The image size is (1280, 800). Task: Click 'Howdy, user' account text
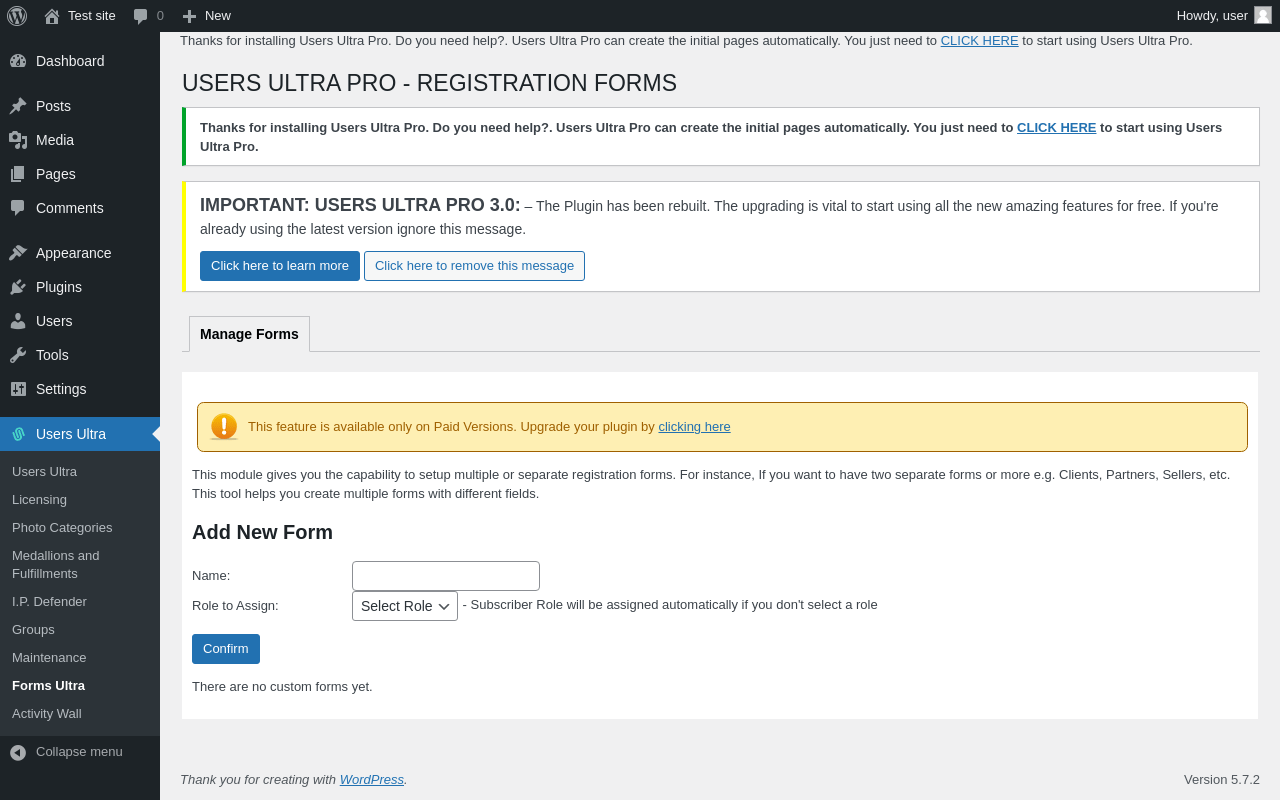point(1212,16)
